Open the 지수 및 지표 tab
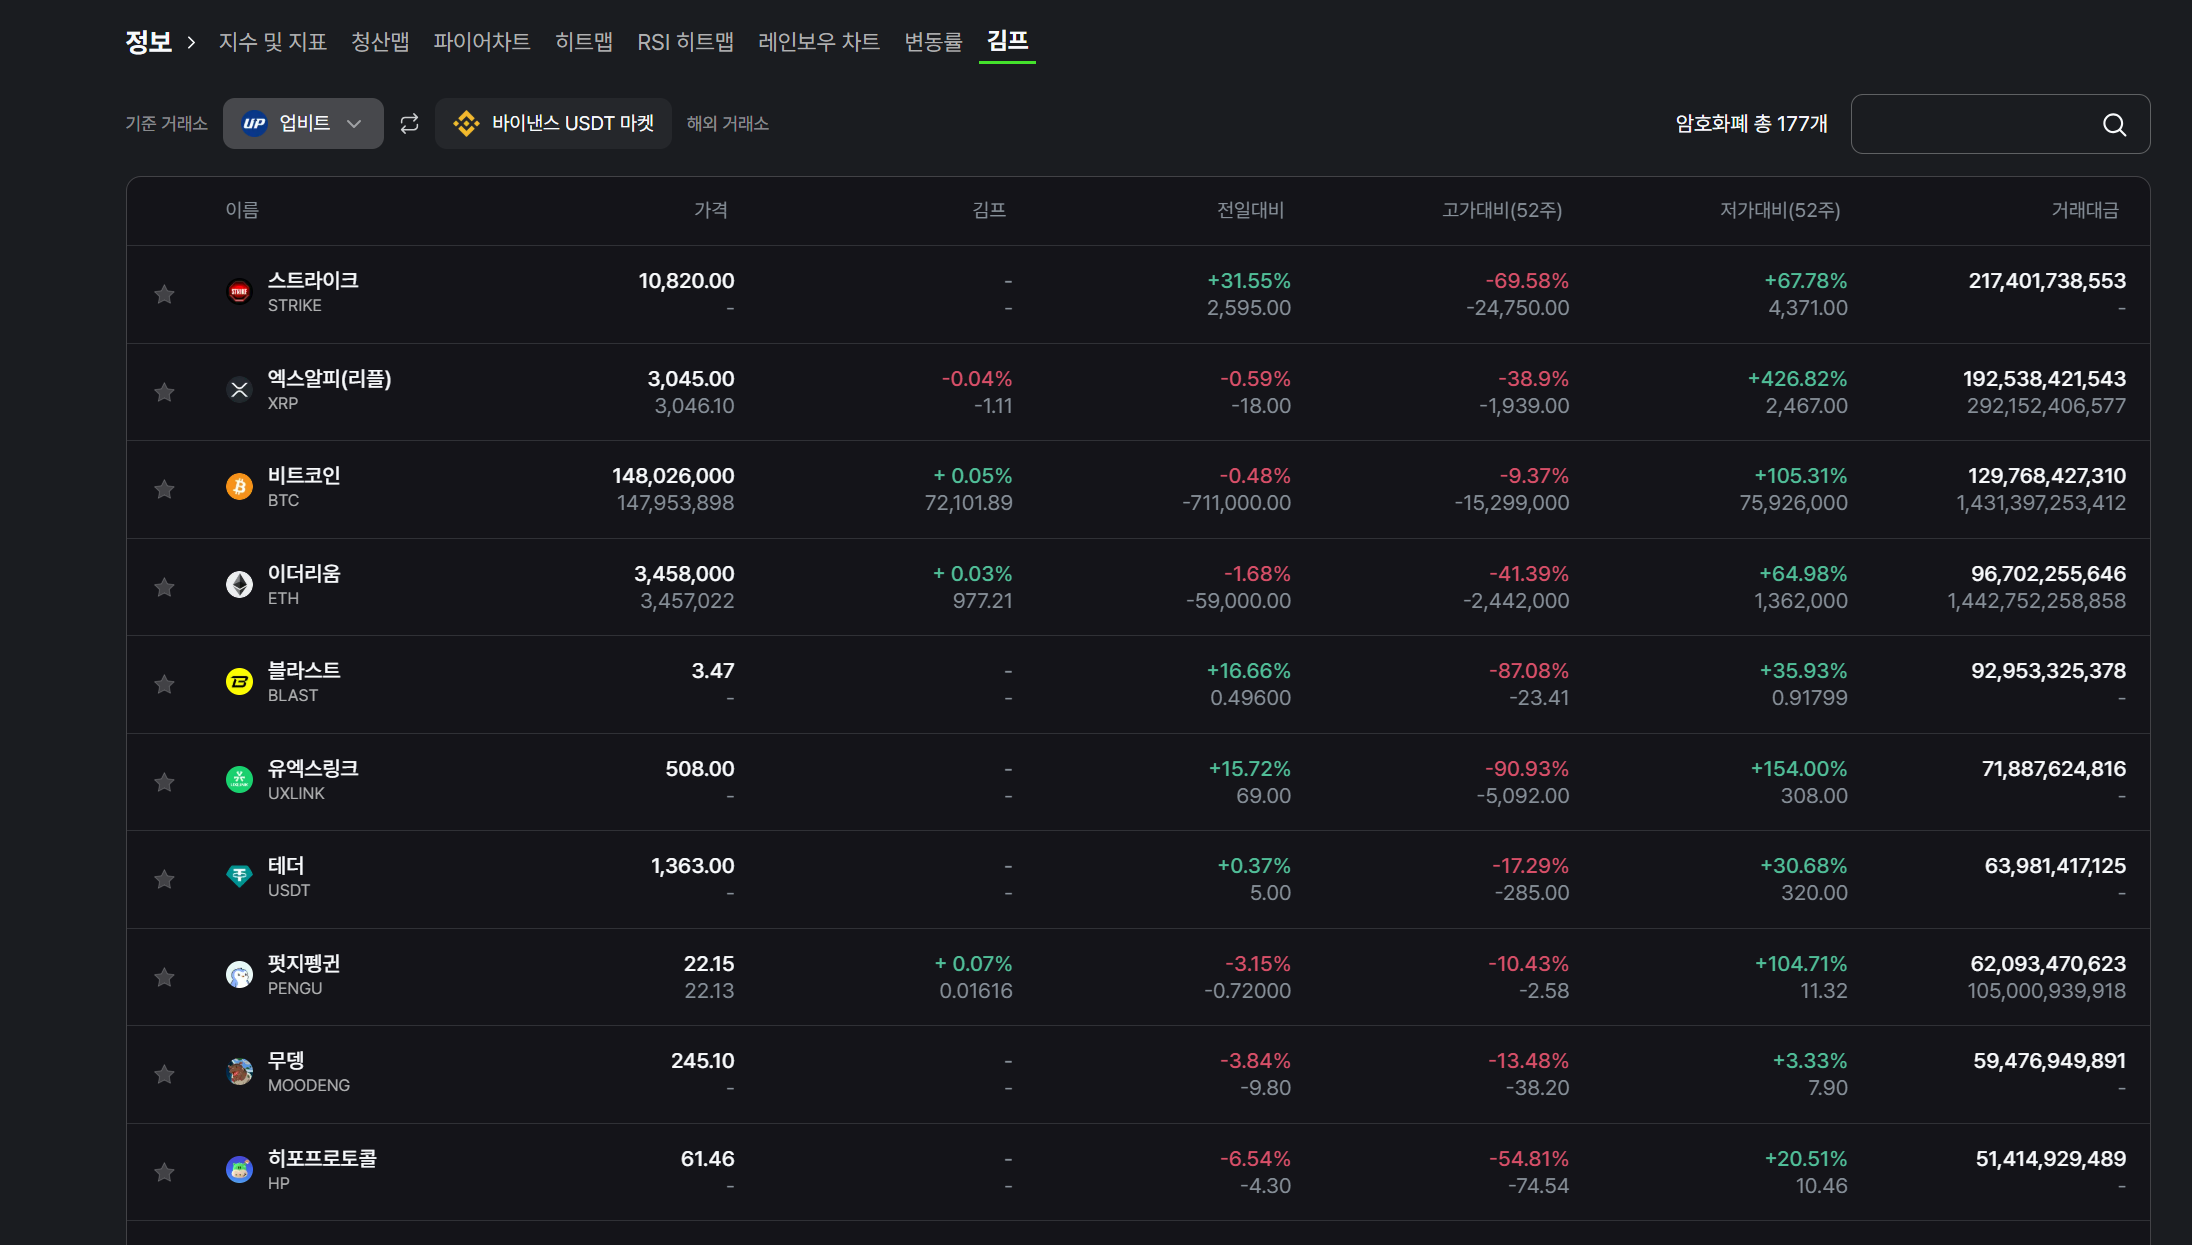 point(272,42)
